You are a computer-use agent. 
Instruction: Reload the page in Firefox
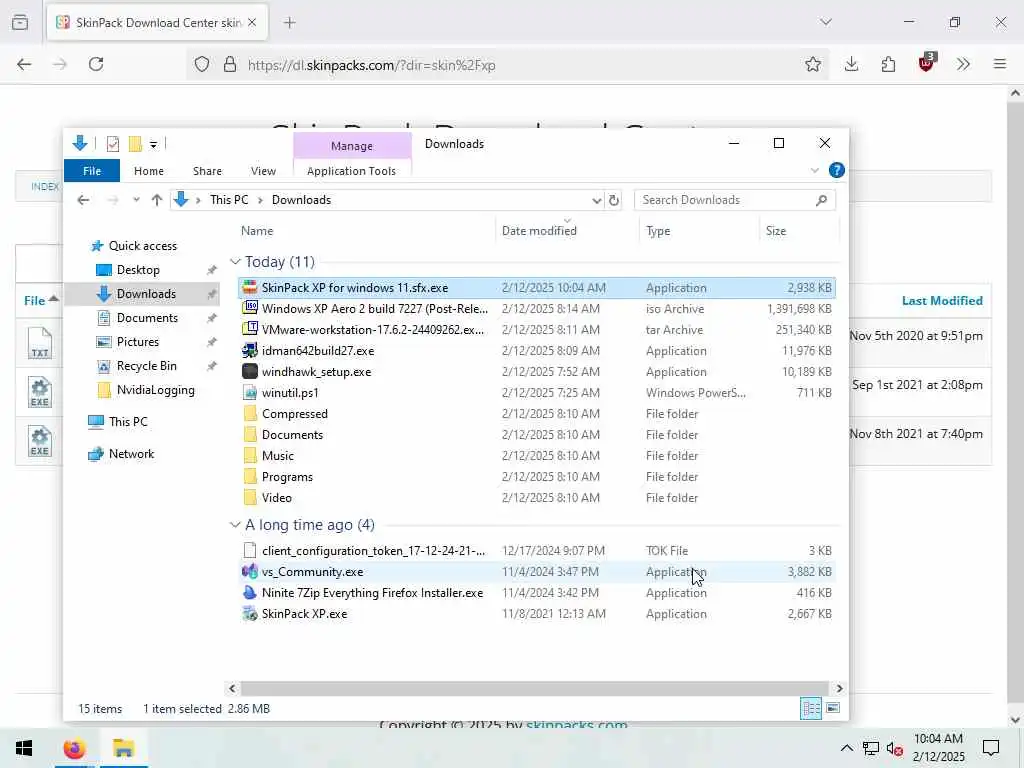(96, 64)
